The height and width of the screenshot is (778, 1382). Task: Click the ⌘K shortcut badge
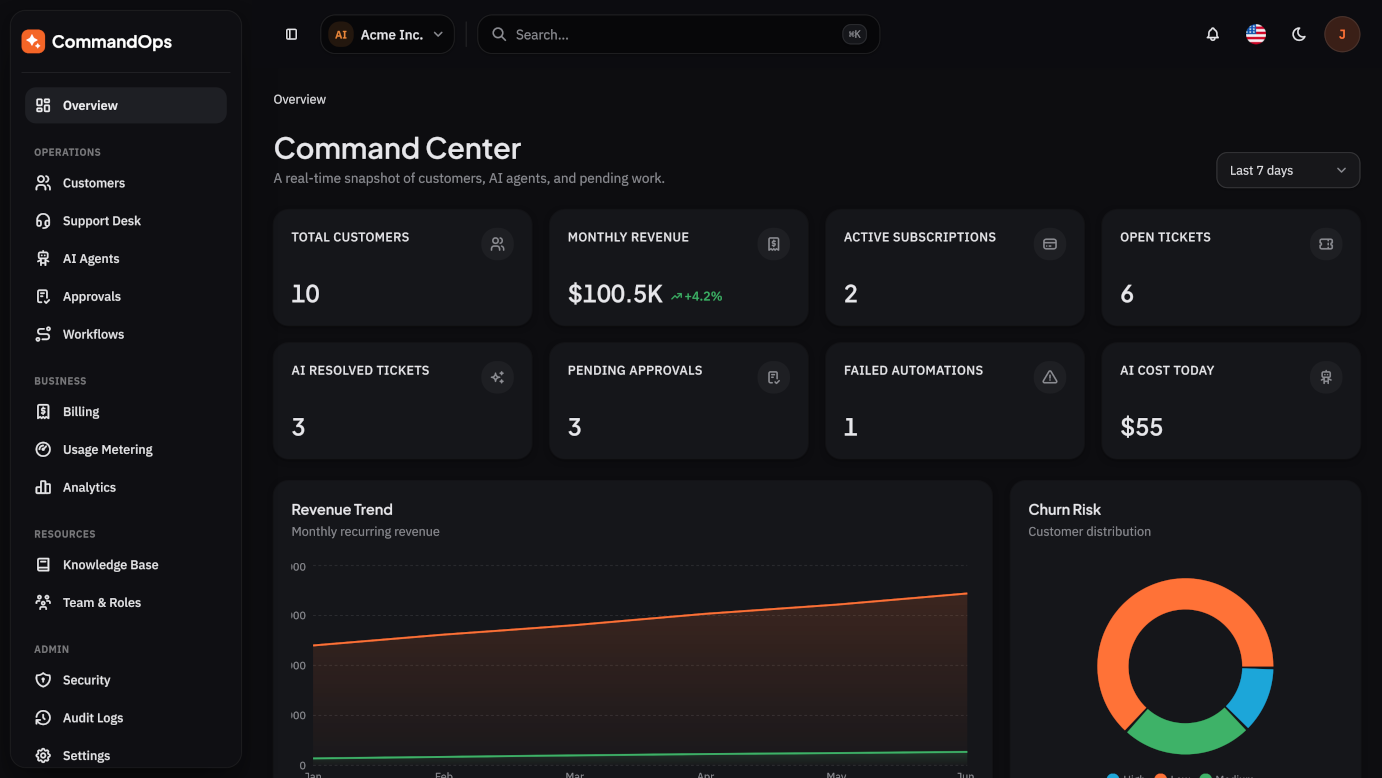pos(854,34)
